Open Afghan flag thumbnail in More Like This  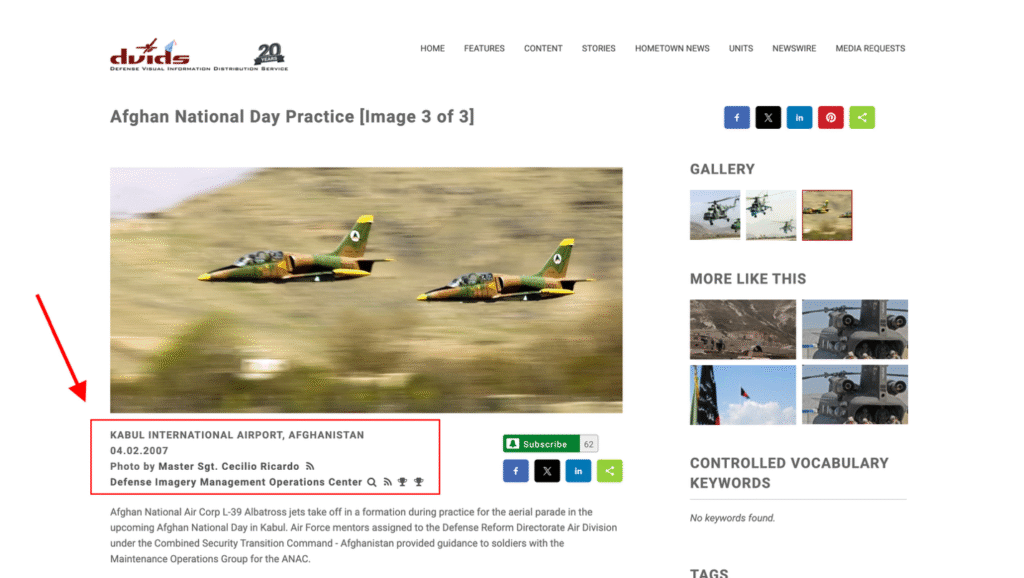pos(743,395)
